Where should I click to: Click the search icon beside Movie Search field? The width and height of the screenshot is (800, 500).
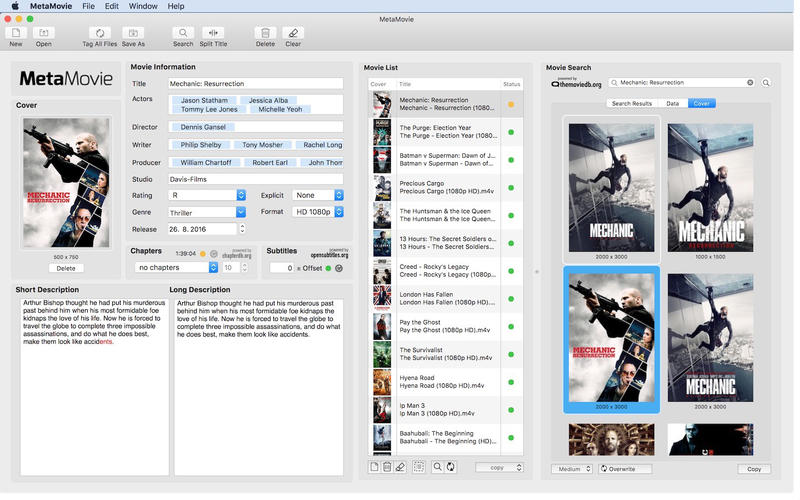(x=767, y=83)
